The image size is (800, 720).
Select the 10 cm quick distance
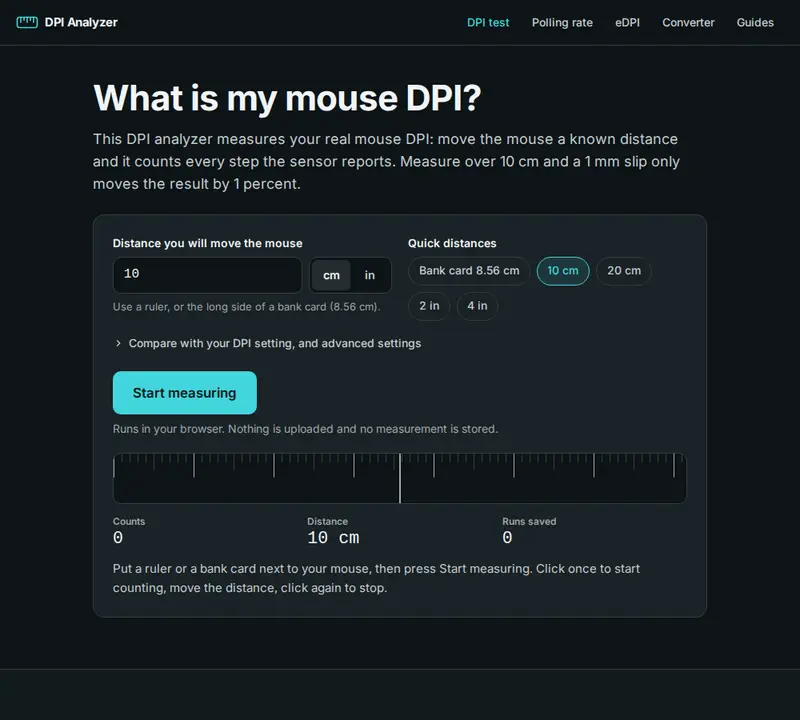[x=563, y=270]
